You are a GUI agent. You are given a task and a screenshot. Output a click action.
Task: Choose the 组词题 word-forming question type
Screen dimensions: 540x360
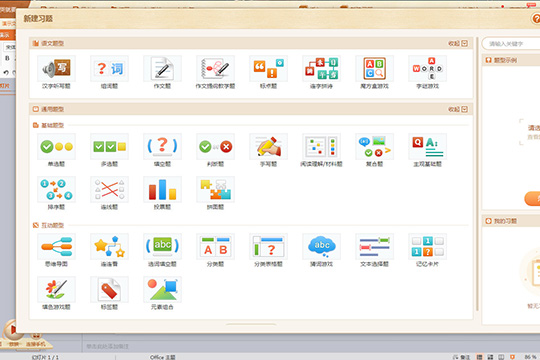pyautogui.click(x=109, y=69)
